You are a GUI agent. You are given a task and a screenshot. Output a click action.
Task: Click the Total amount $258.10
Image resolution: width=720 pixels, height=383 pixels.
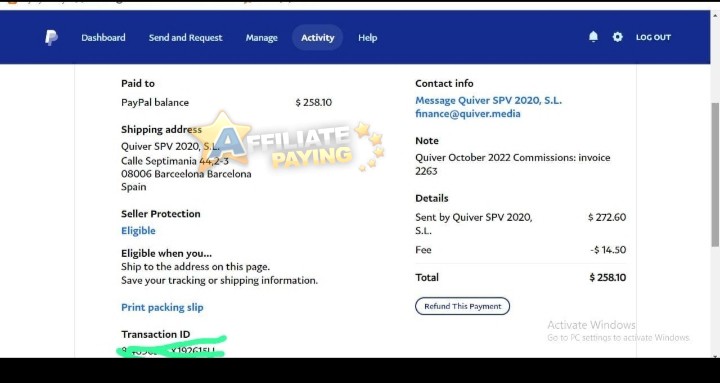(x=608, y=277)
